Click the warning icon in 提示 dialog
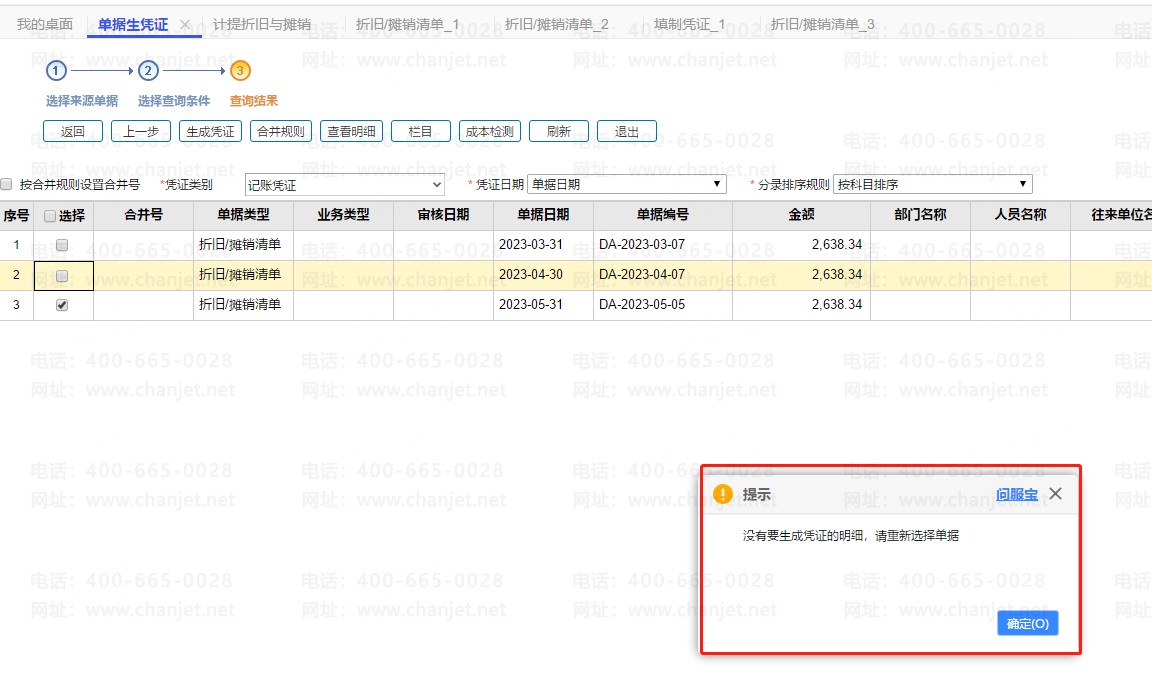 tap(723, 494)
